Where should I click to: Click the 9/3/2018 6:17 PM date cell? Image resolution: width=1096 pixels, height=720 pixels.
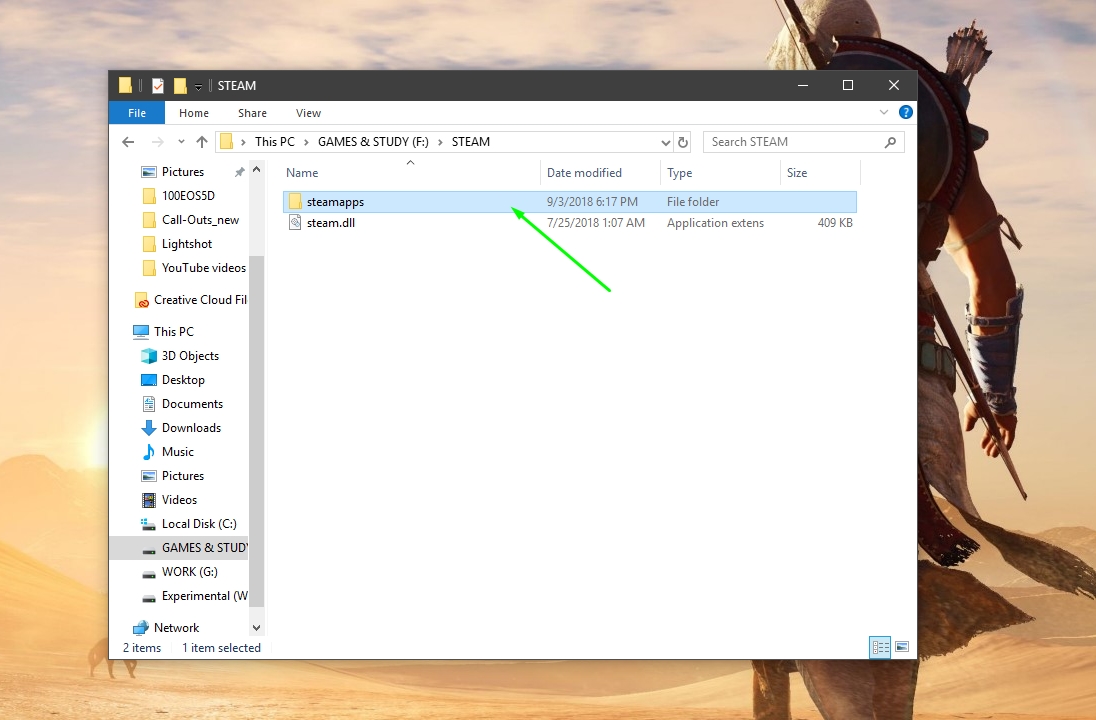[592, 202]
